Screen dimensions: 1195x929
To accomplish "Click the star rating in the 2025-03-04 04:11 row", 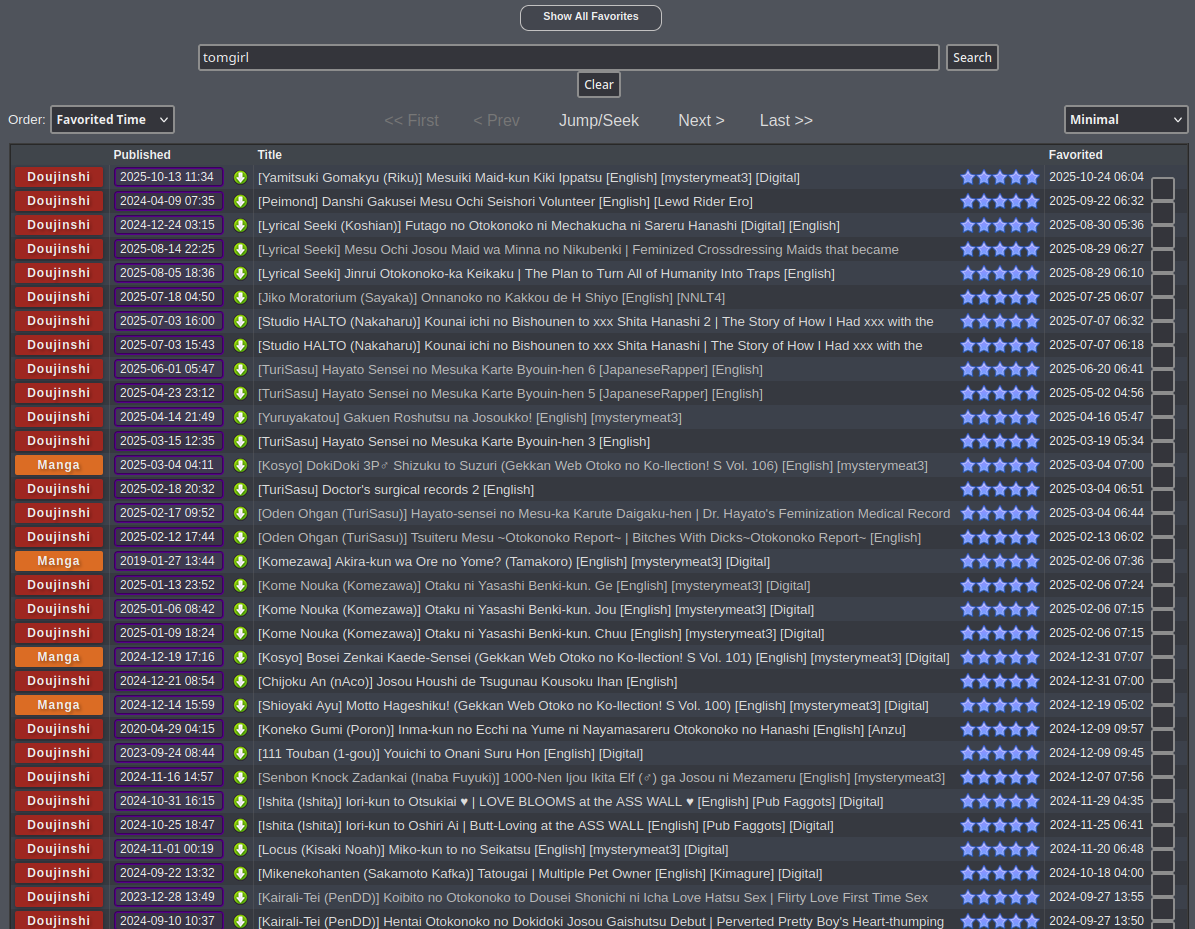I will coord(1000,466).
